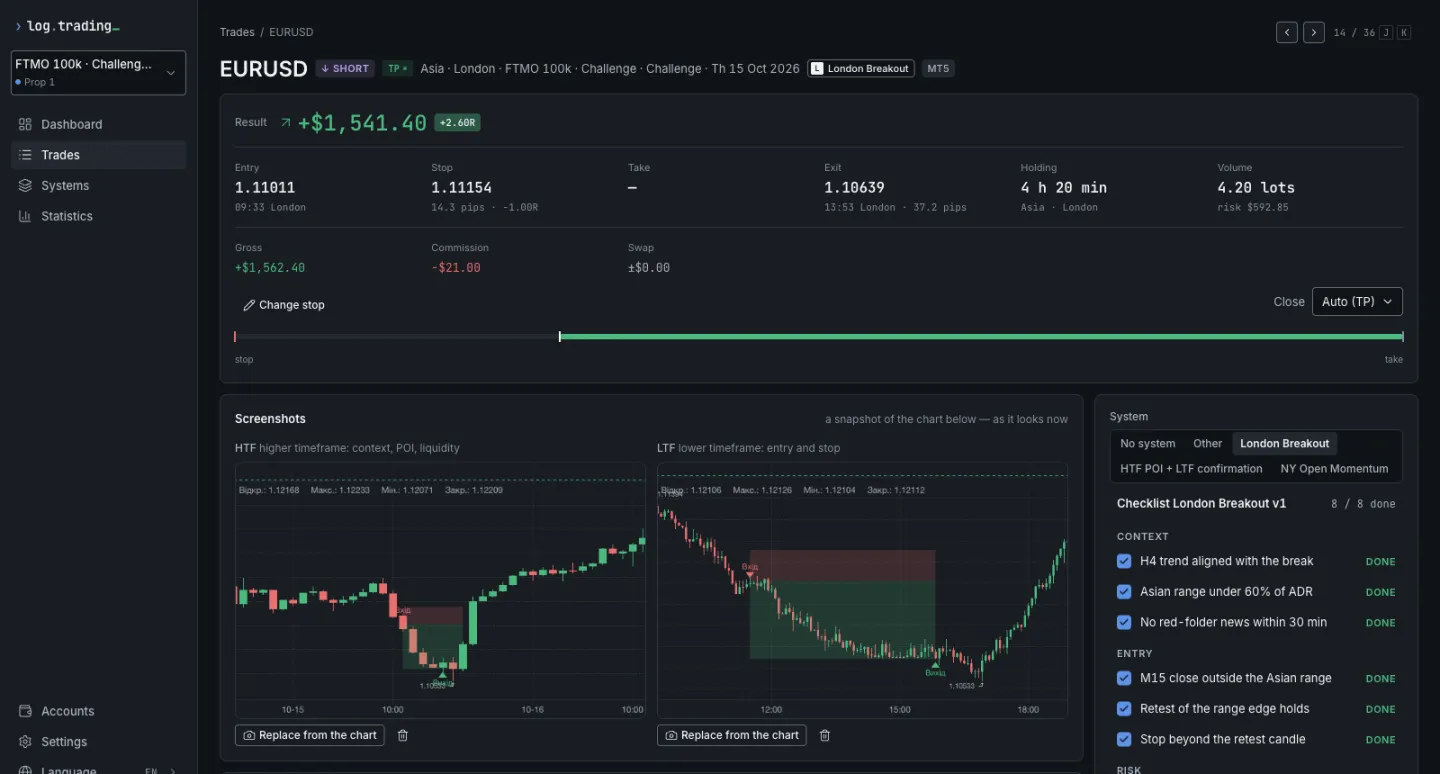Open the Dashboard page

(98, 124)
